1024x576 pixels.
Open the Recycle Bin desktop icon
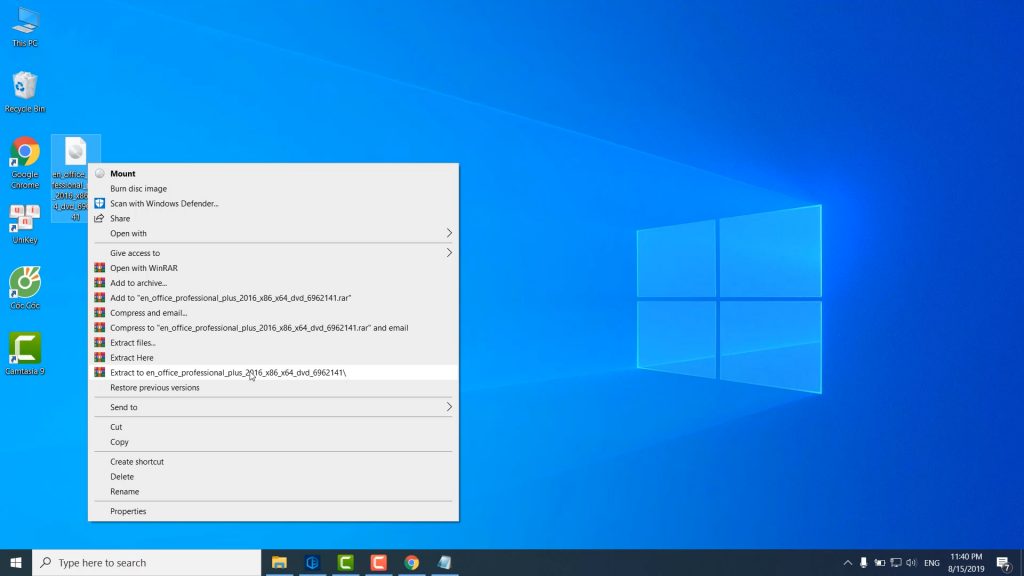[x=25, y=92]
